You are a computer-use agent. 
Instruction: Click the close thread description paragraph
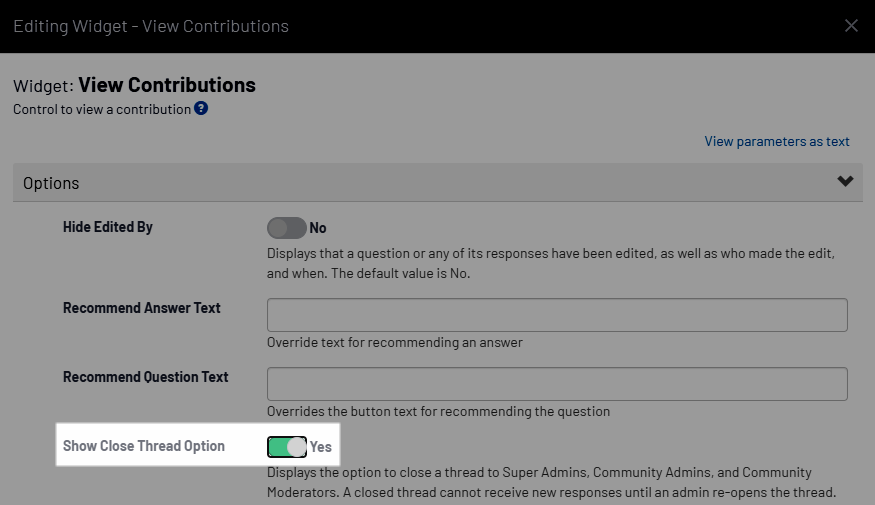coord(551,482)
